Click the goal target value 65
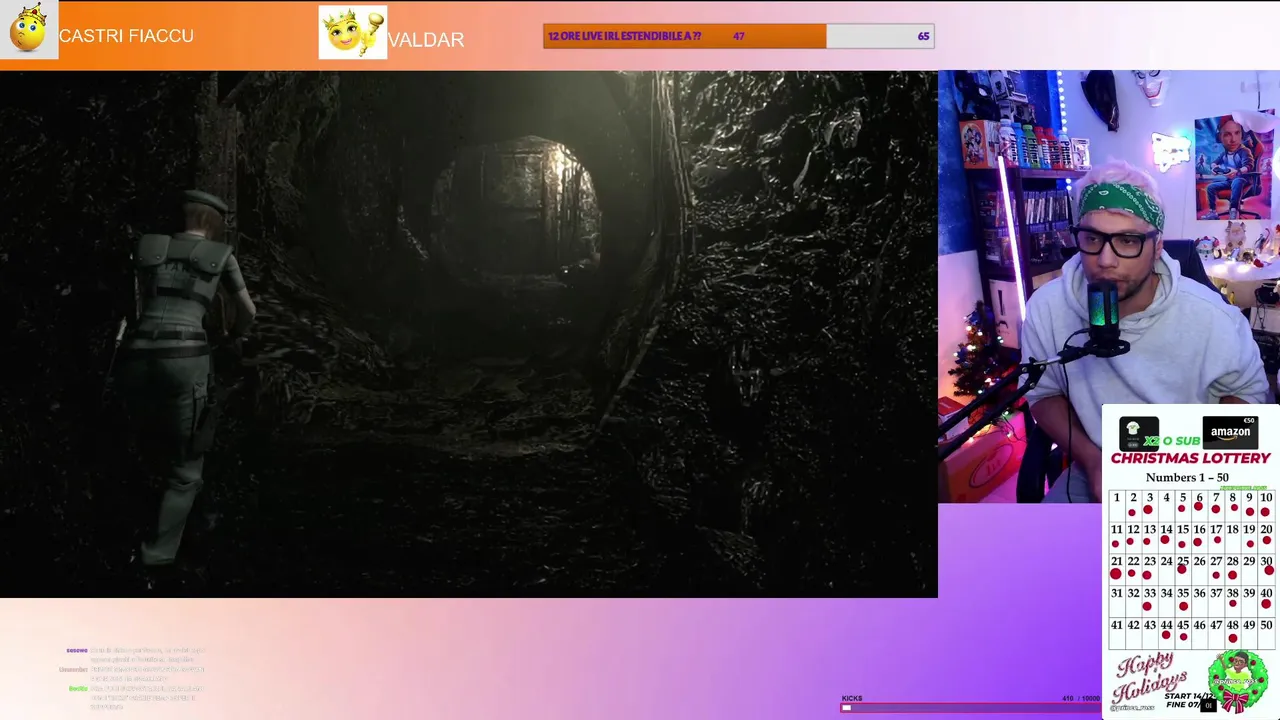 coord(923,36)
